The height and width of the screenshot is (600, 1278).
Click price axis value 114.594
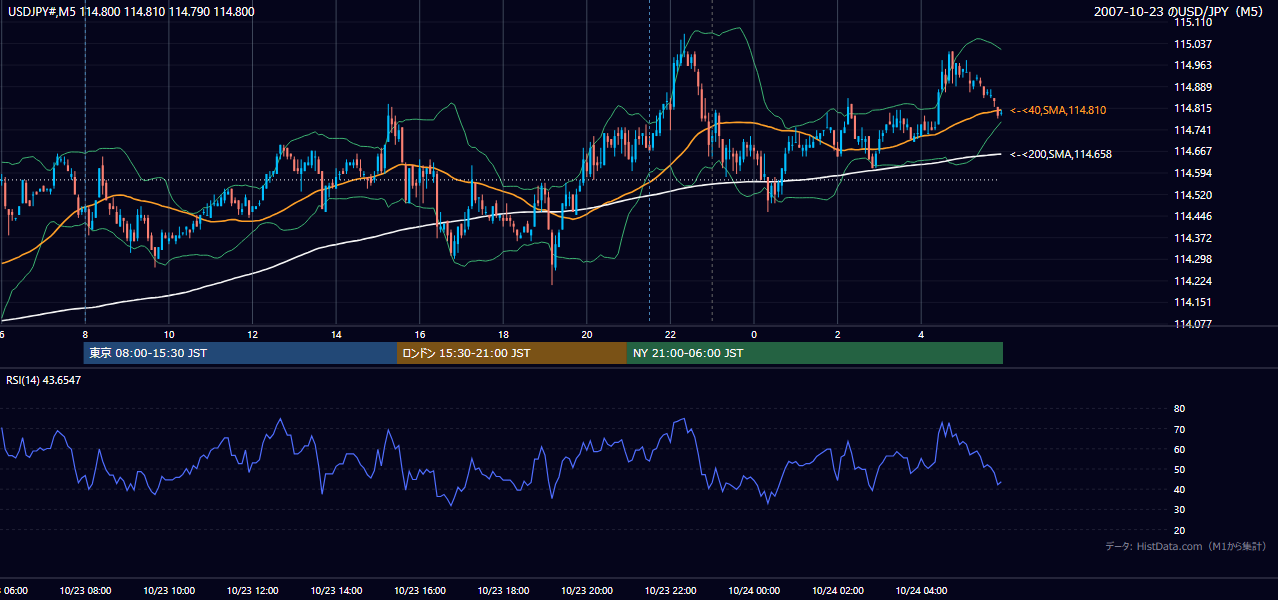1192,173
